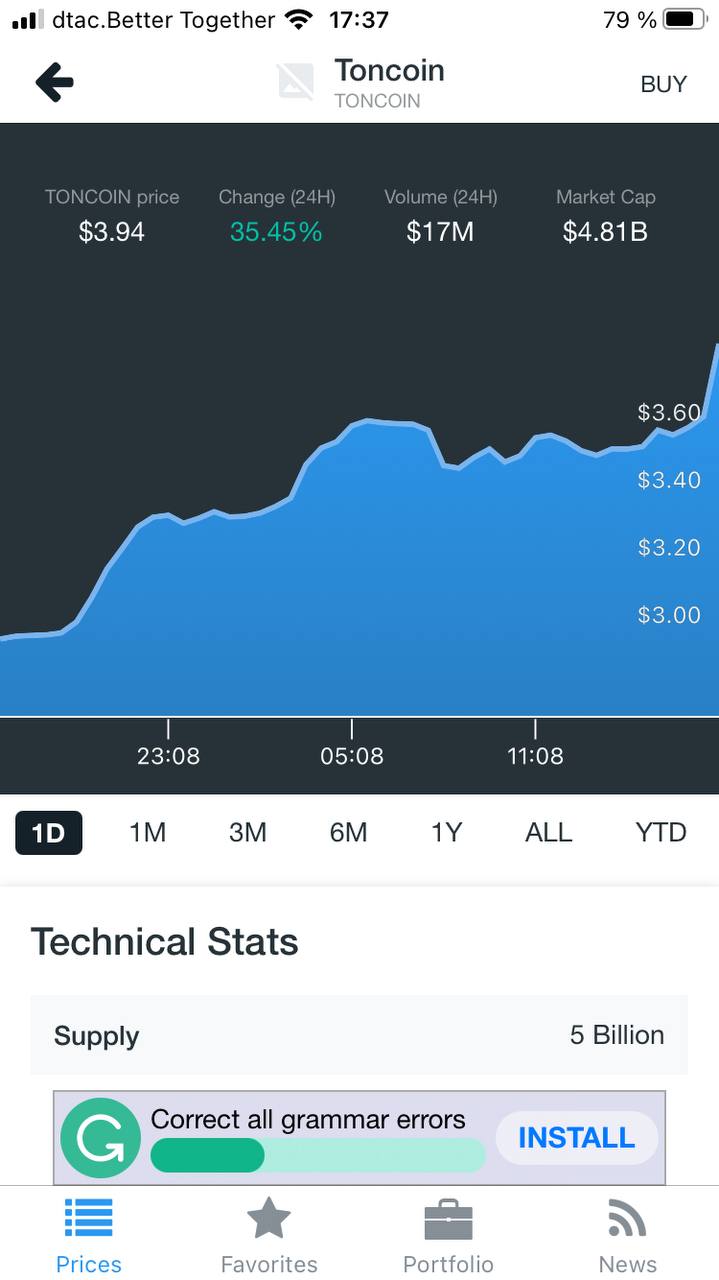The width and height of the screenshot is (719, 1280).
Task: Switch chart range to 1M
Action: point(147,832)
